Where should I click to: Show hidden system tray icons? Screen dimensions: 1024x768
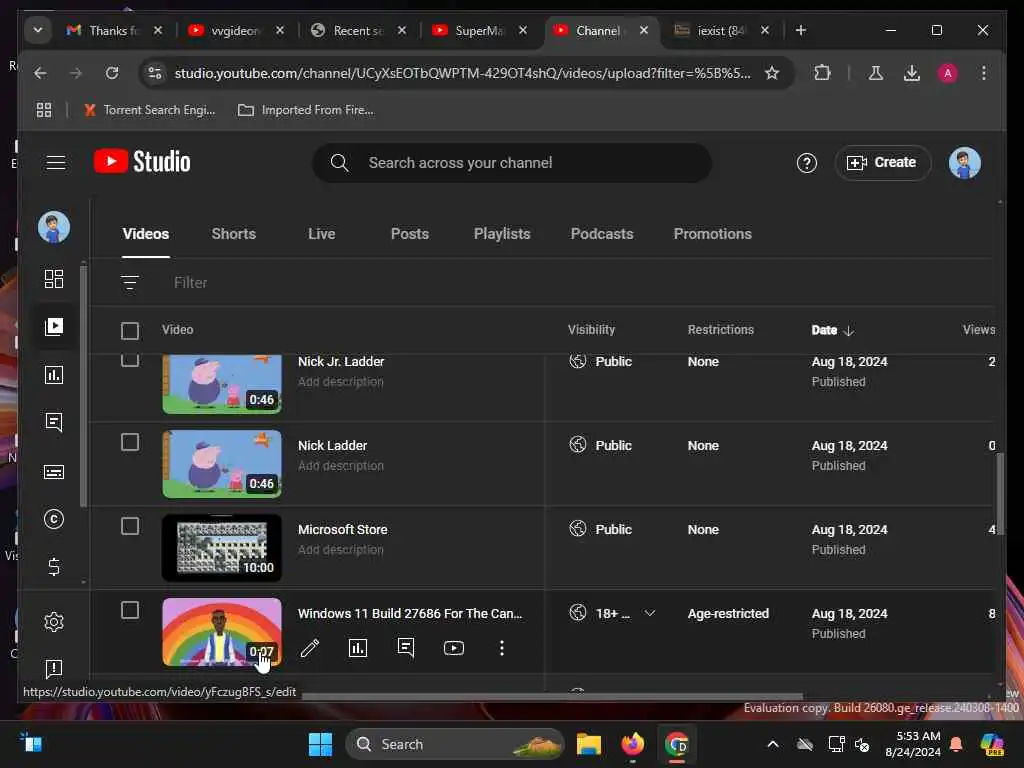(773, 744)
